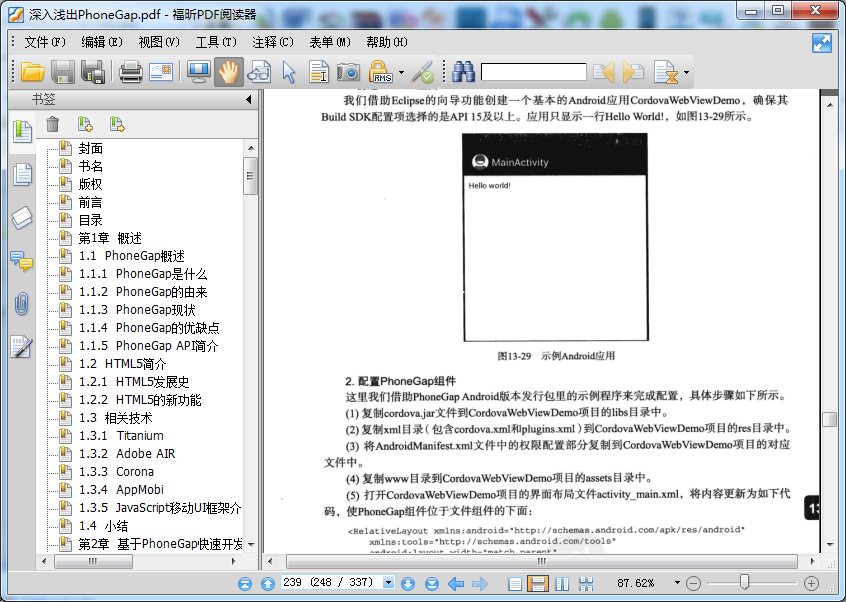Open the bookmarks panel sidebar icon
Screen dimensions: 846x602
[x=22, y=131]
